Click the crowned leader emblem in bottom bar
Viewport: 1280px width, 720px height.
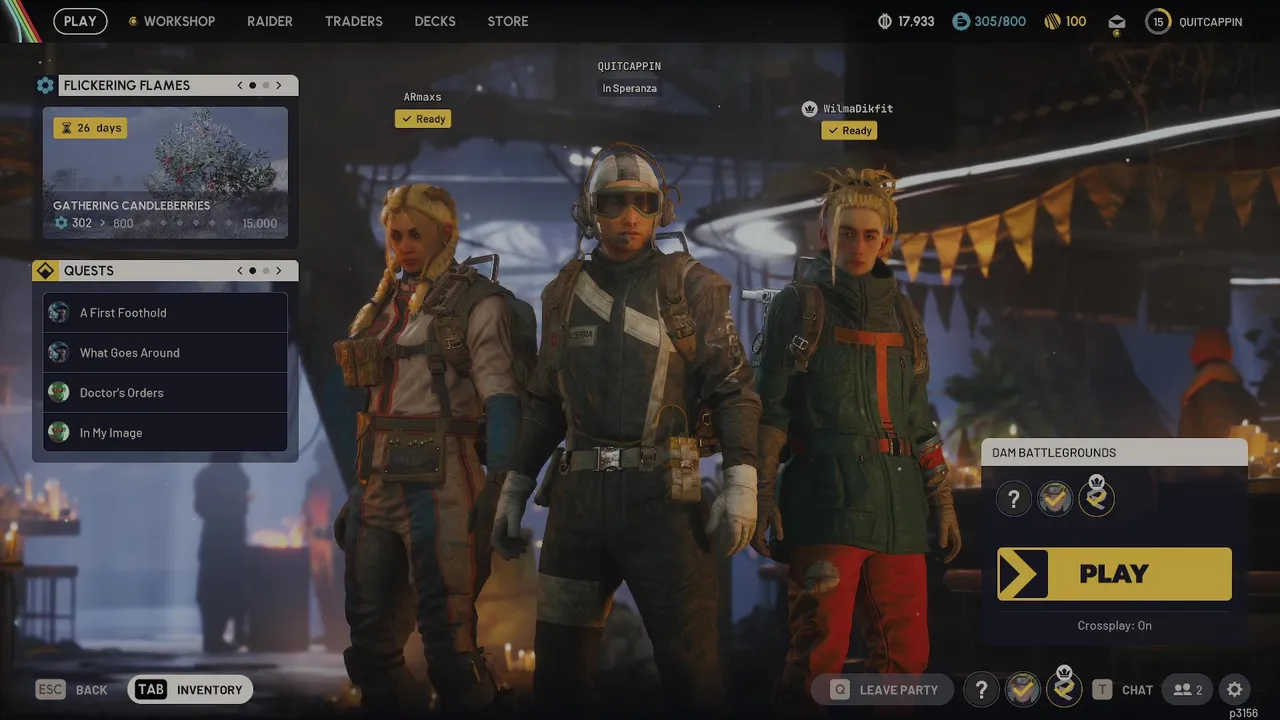[x=1064, y=687]
